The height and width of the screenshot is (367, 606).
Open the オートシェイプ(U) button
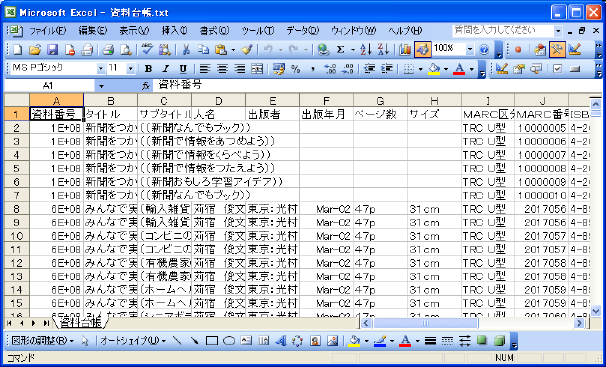click(133, 340)
